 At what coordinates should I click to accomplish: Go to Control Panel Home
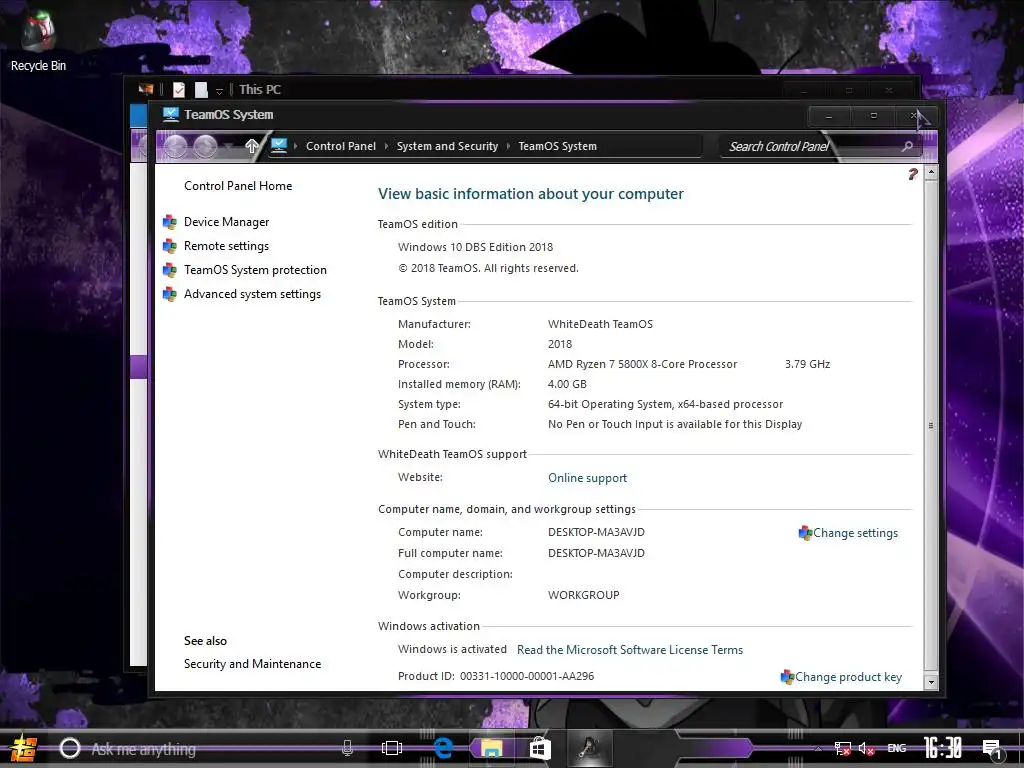click(238, 185)
